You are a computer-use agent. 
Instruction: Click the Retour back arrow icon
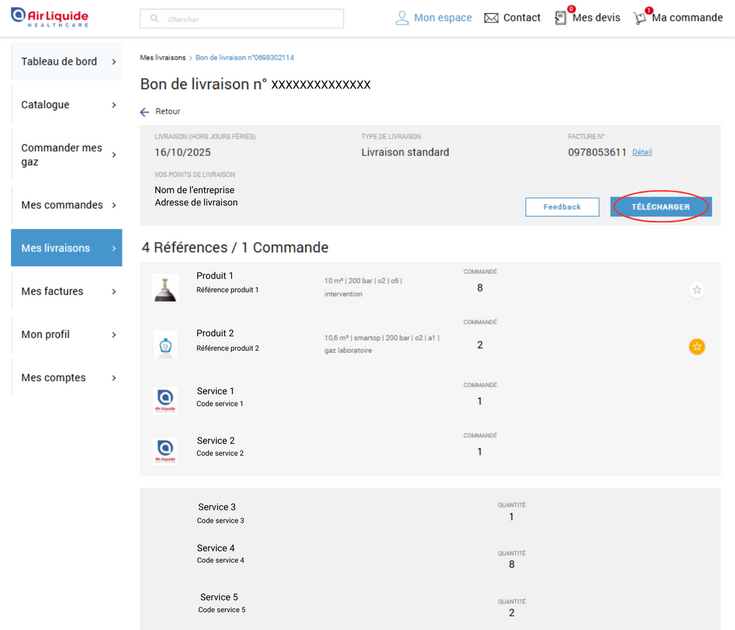[x=144, y=112]
